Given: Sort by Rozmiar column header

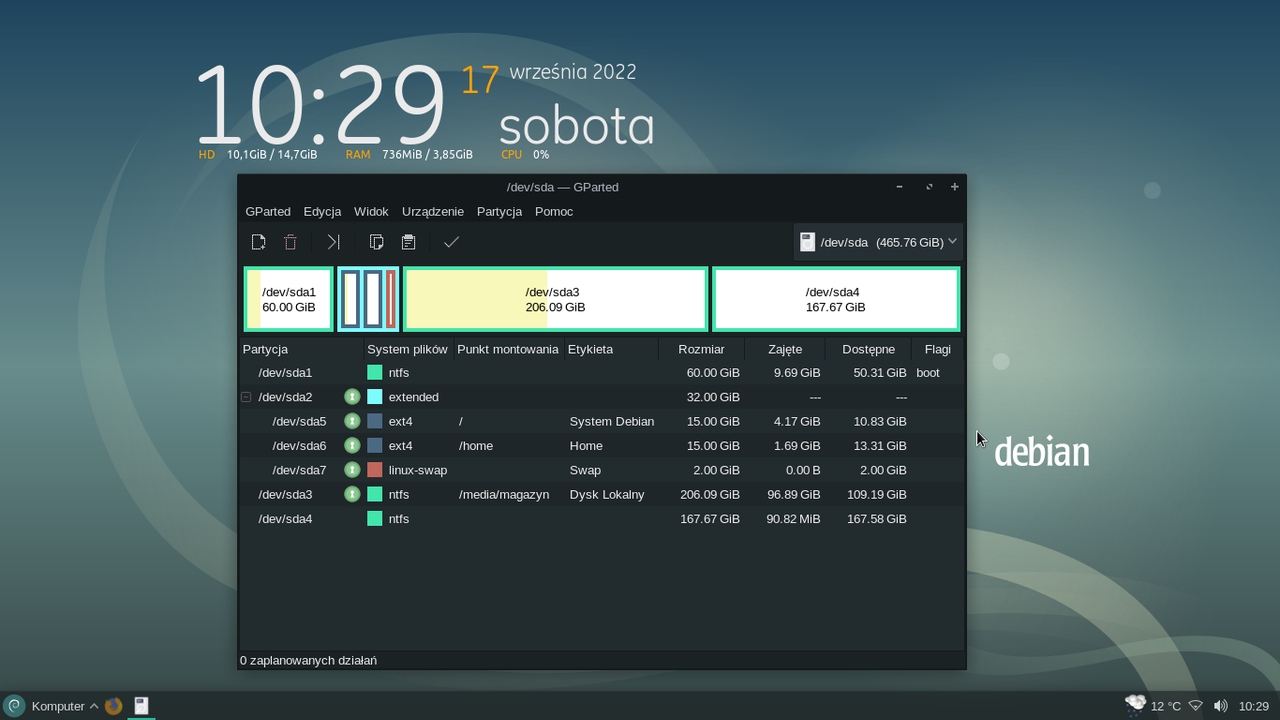Looking at the screenshot, I should tap(701, 349).
